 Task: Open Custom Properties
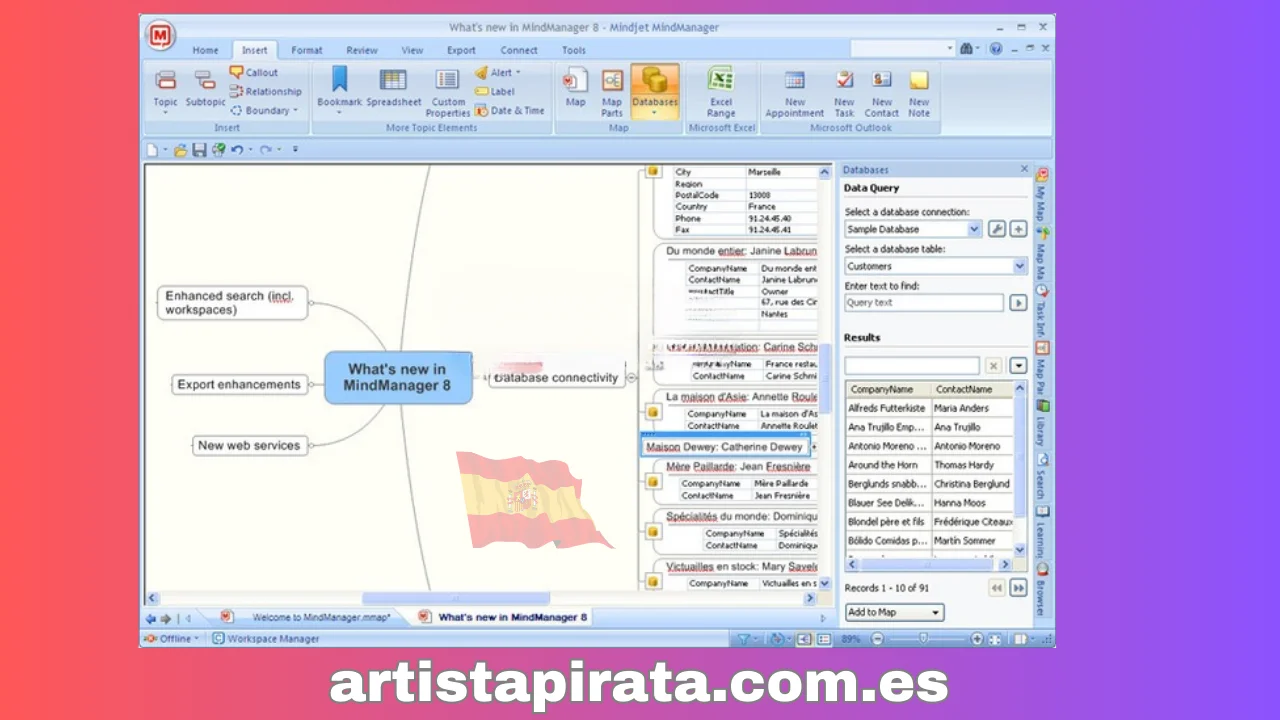pyautogui.click(x=448, y=93)
